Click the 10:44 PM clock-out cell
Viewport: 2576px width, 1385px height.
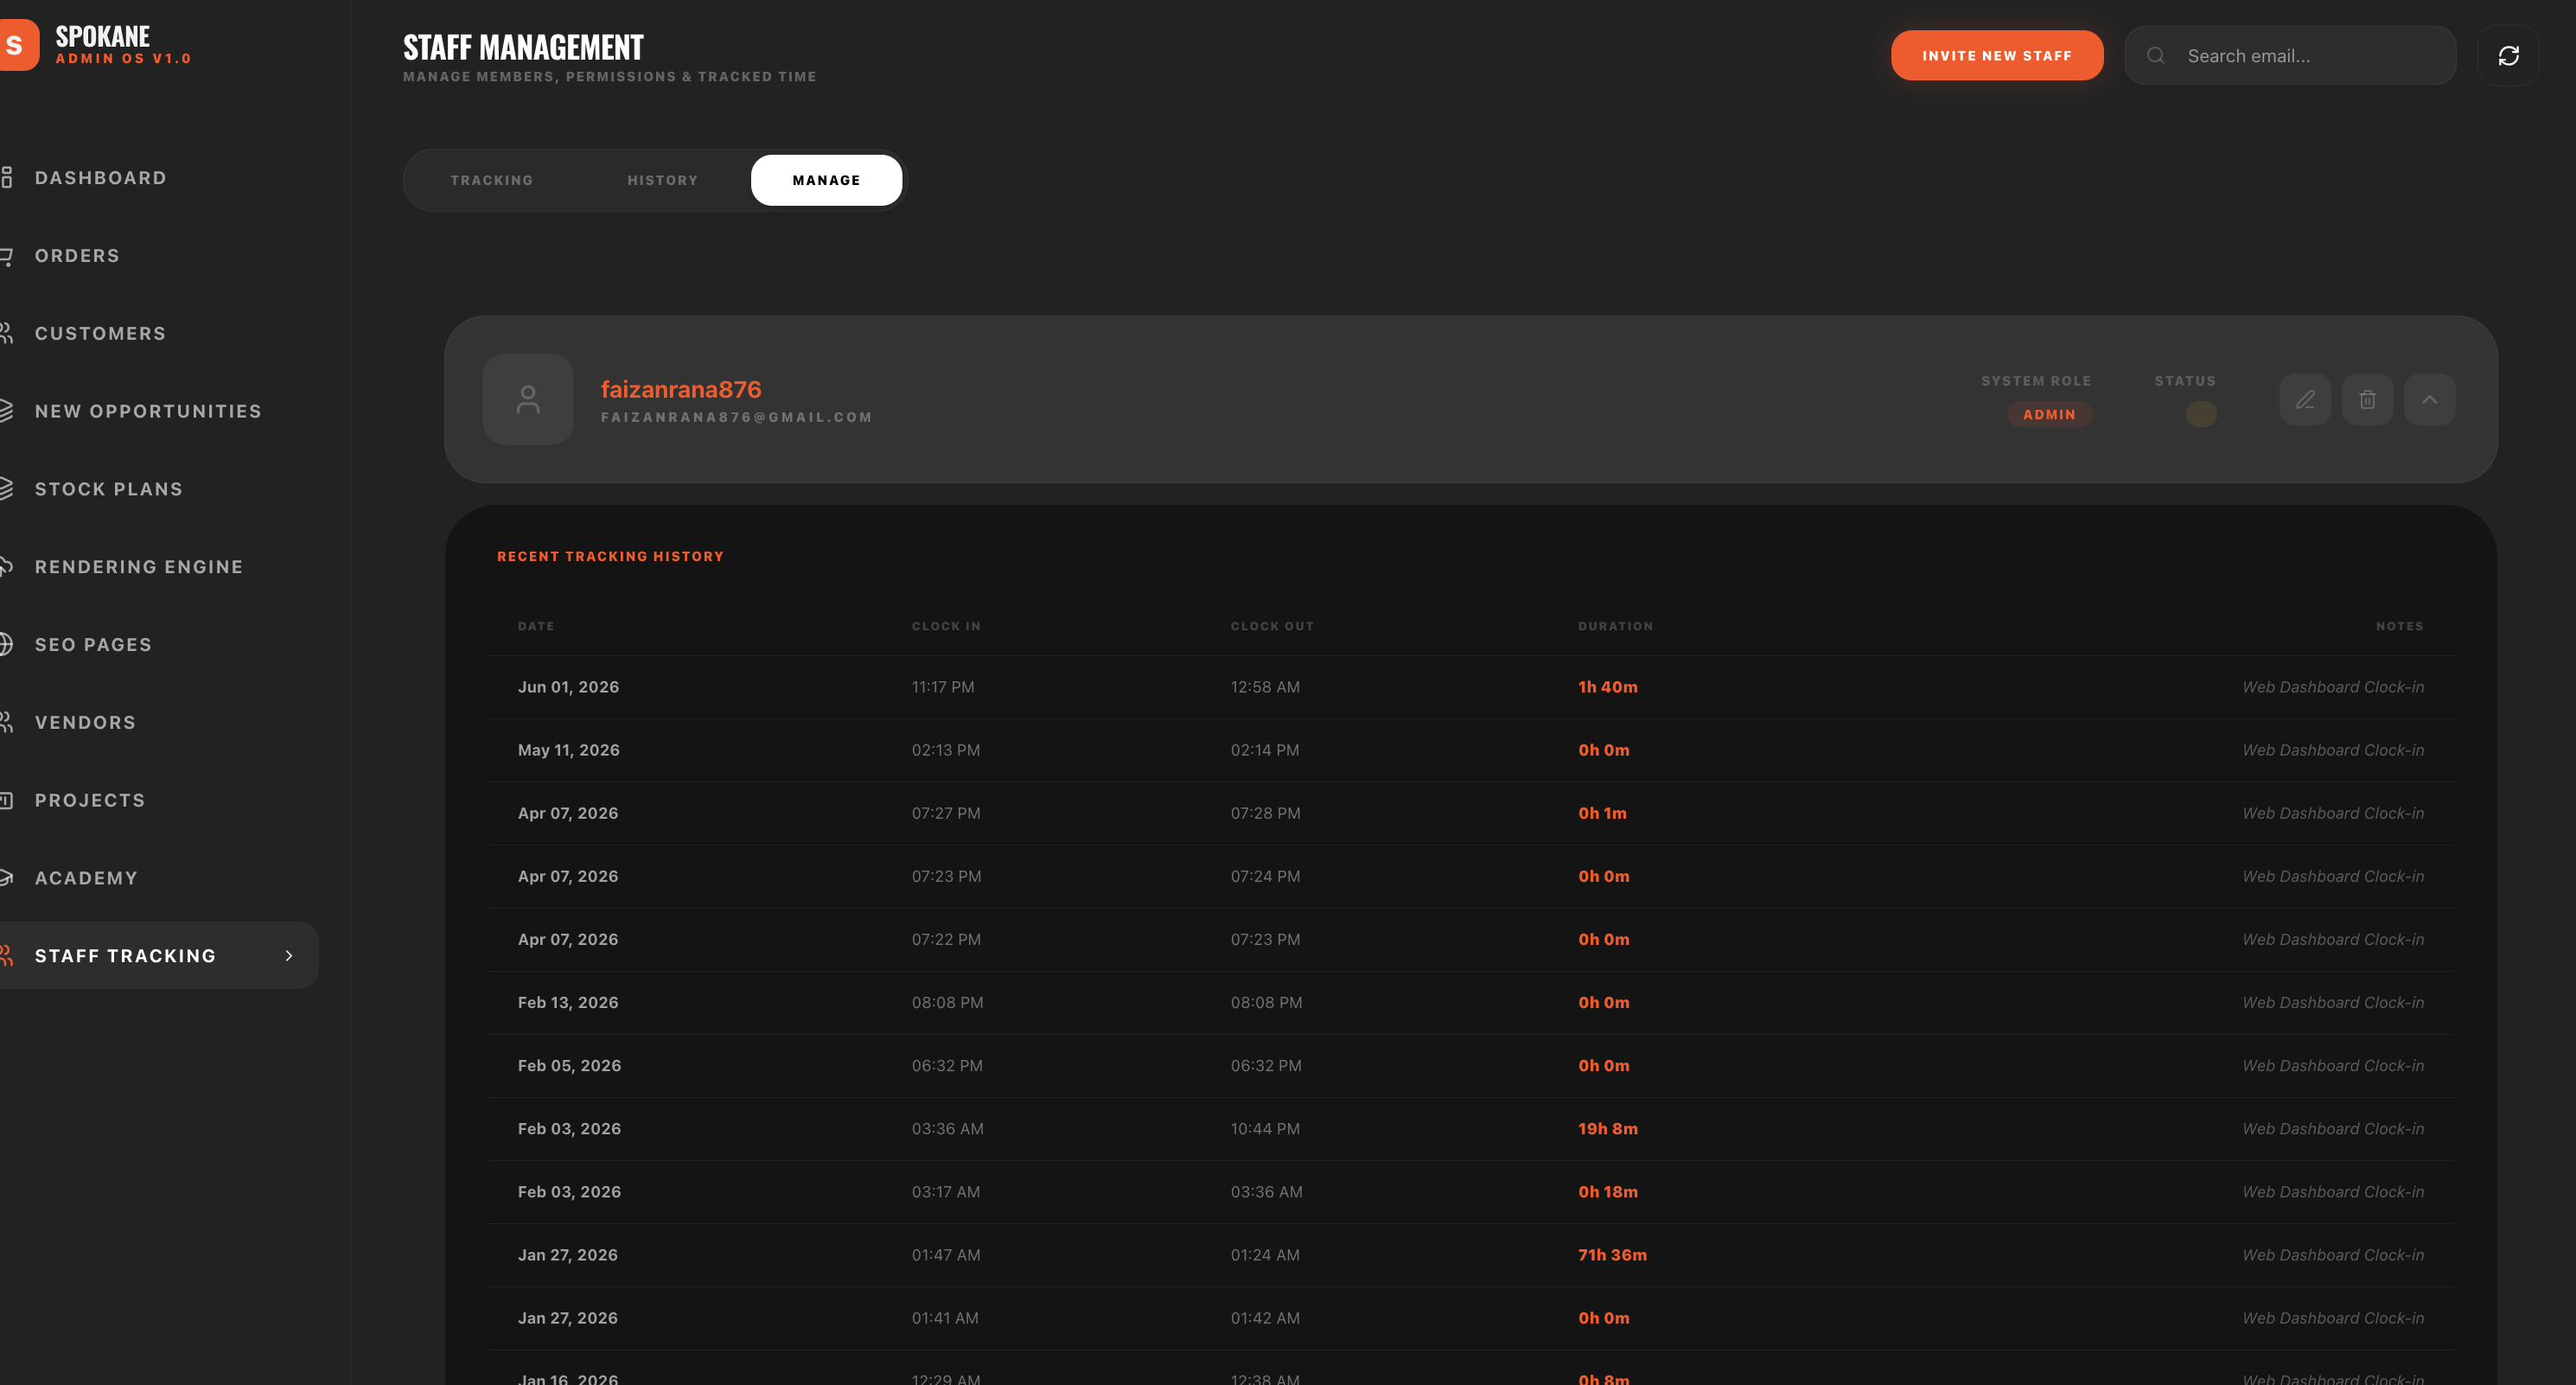[1265, 1129]
